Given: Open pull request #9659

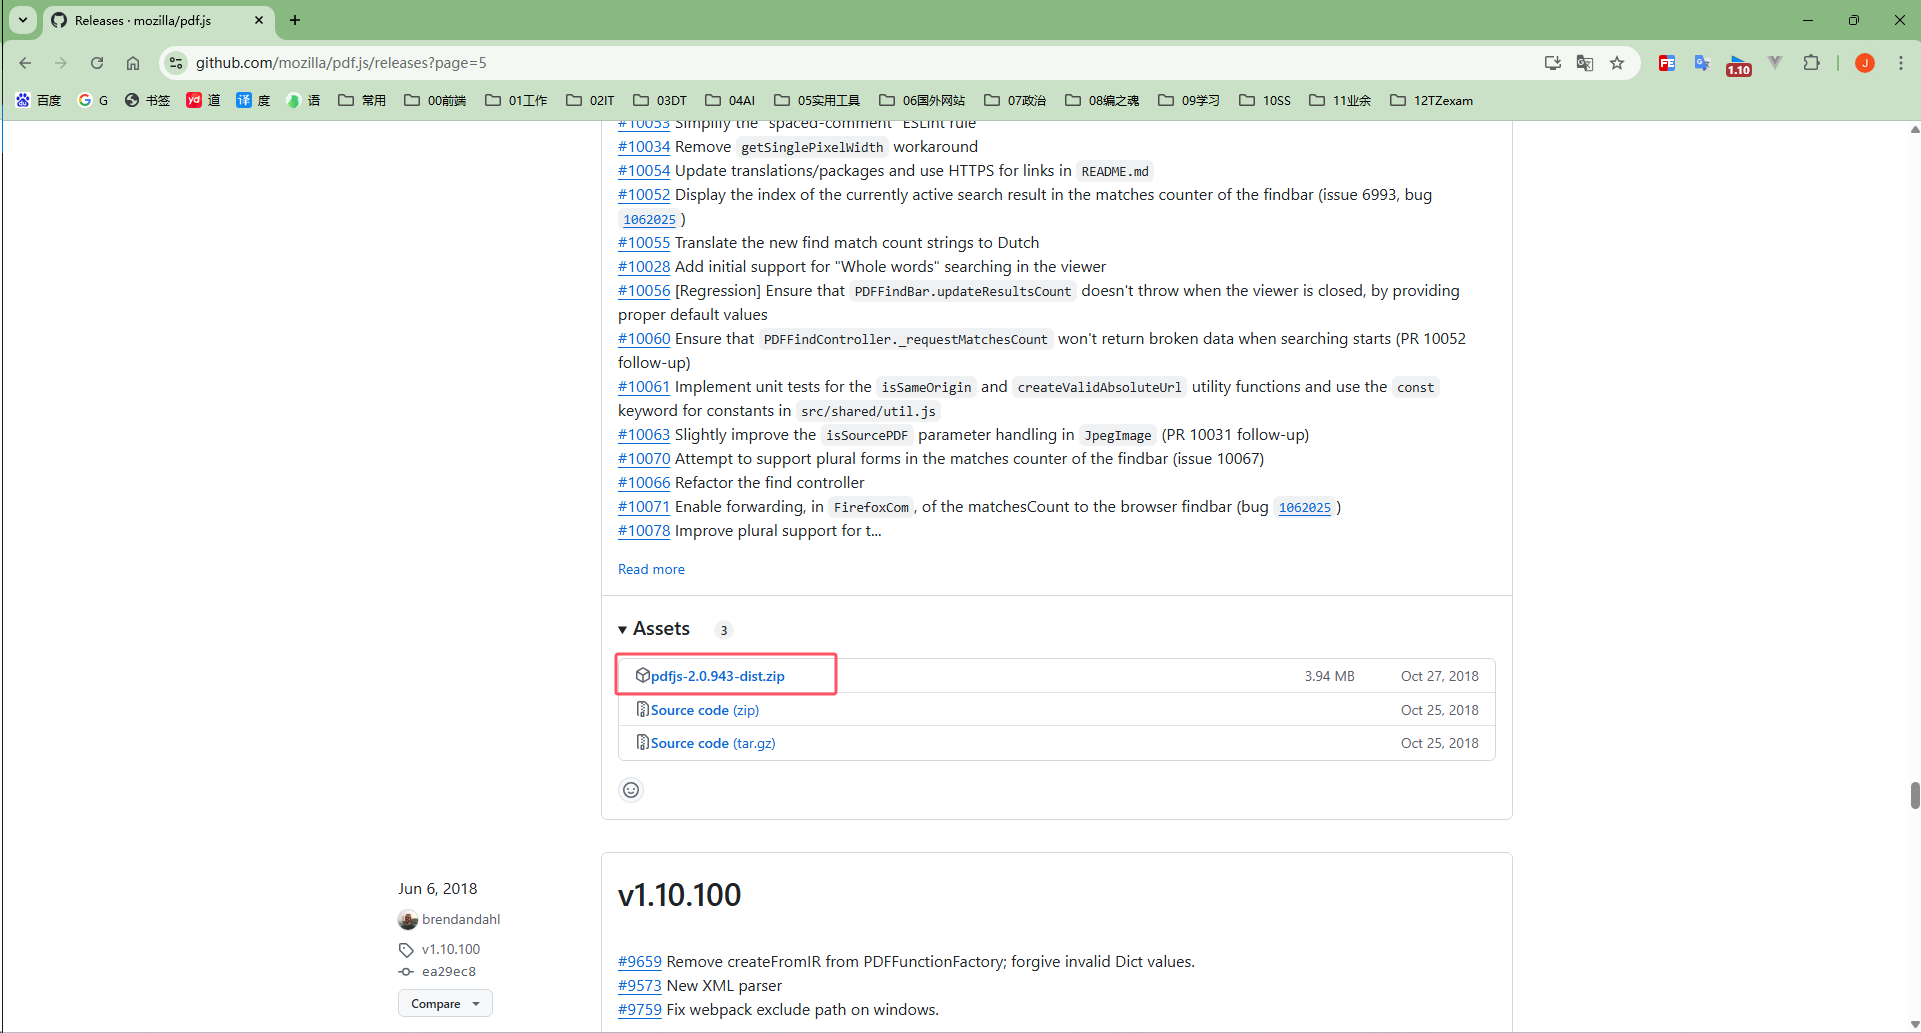Looking at the screenshot, I should point(640,962).
